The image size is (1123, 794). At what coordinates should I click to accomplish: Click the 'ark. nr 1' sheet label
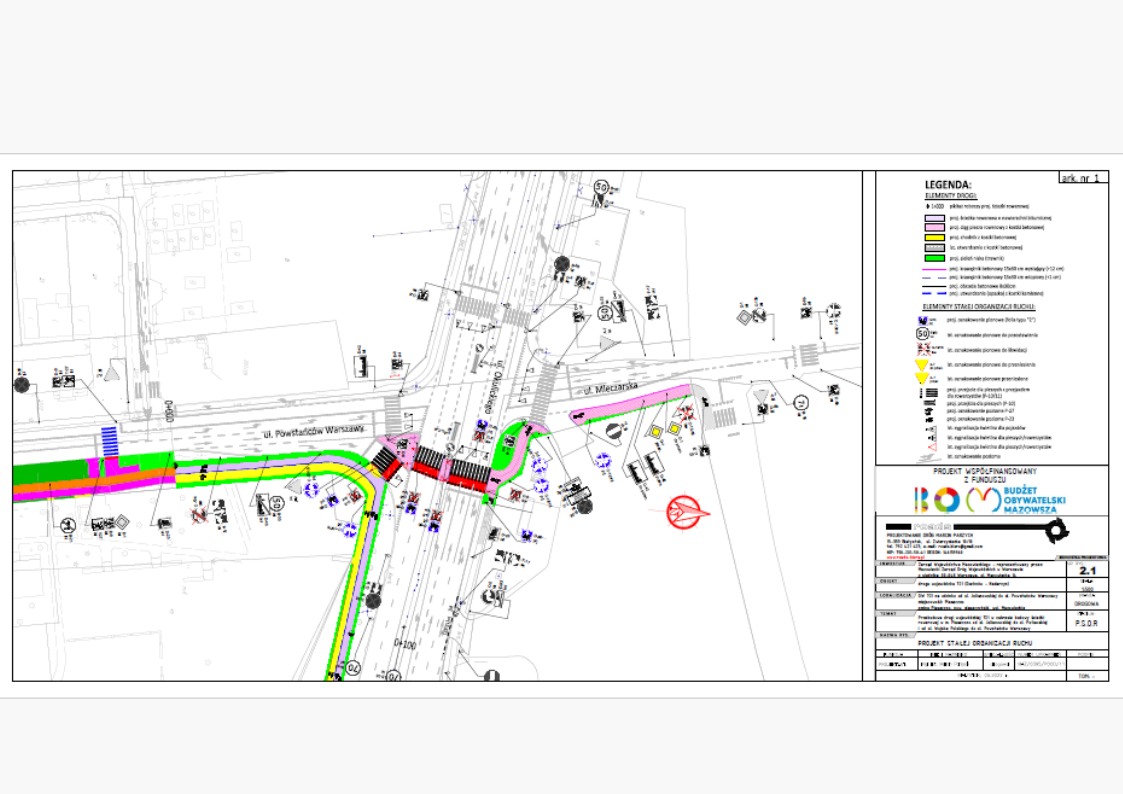(x=1083, y=178)
